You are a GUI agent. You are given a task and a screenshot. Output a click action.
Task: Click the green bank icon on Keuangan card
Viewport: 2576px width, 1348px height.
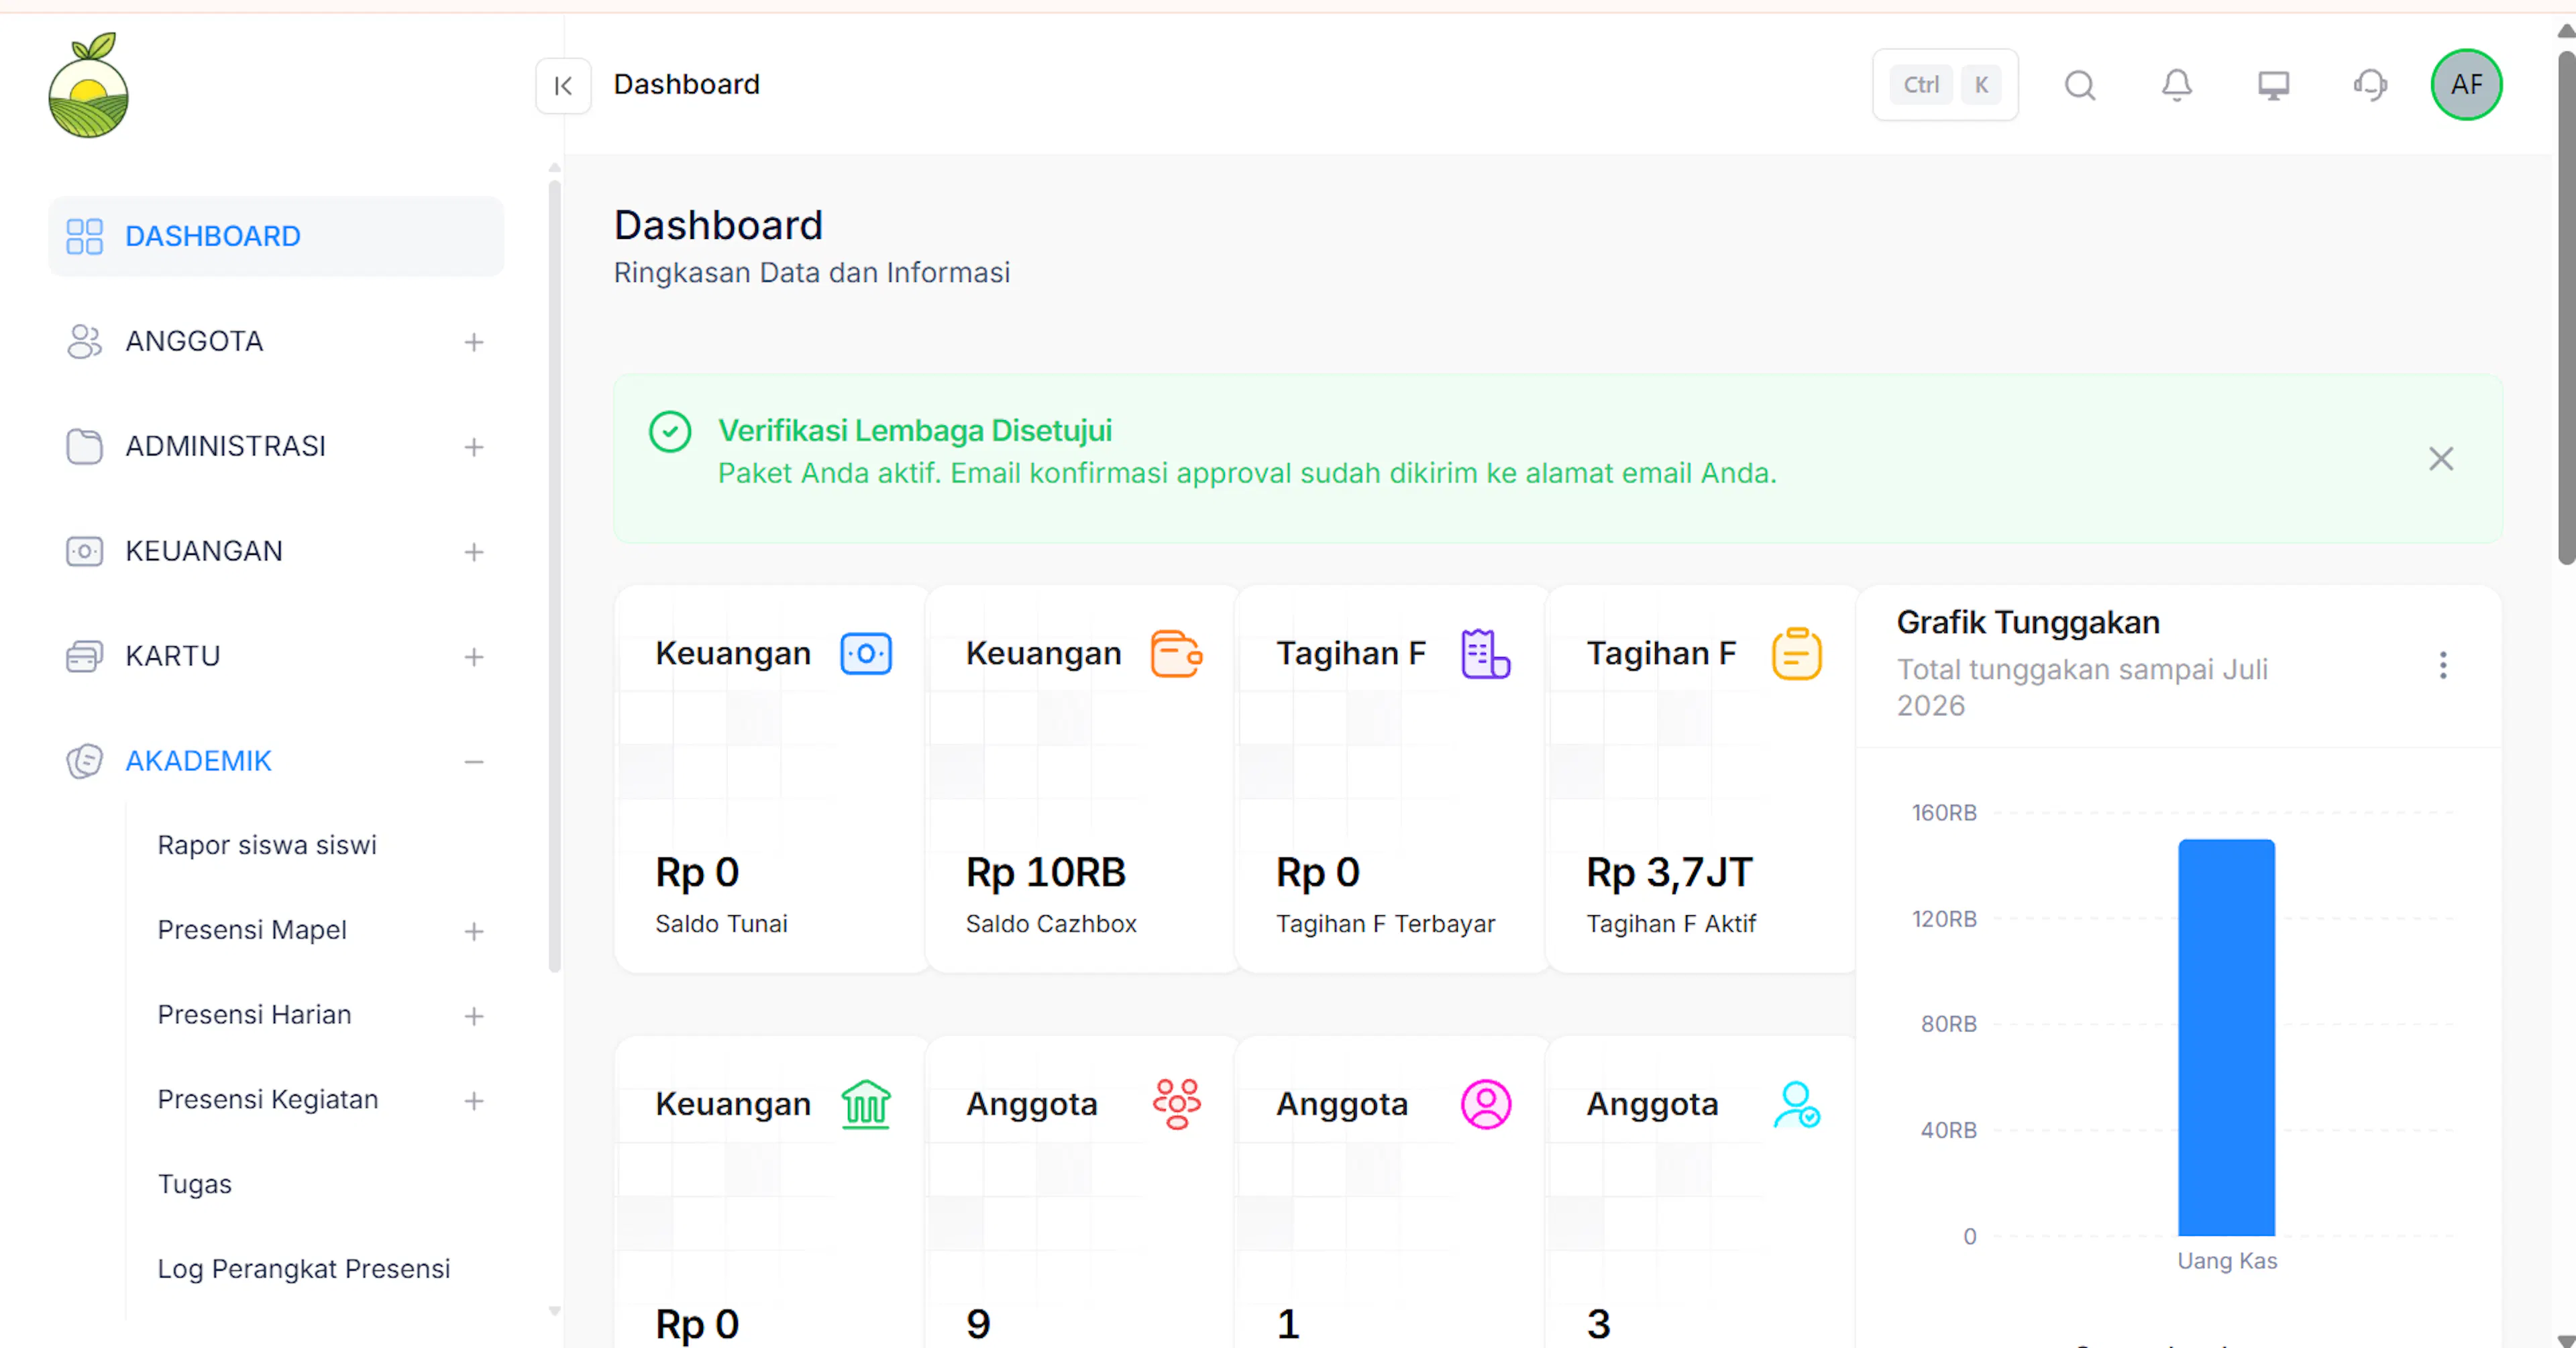tap(866, 1104)
